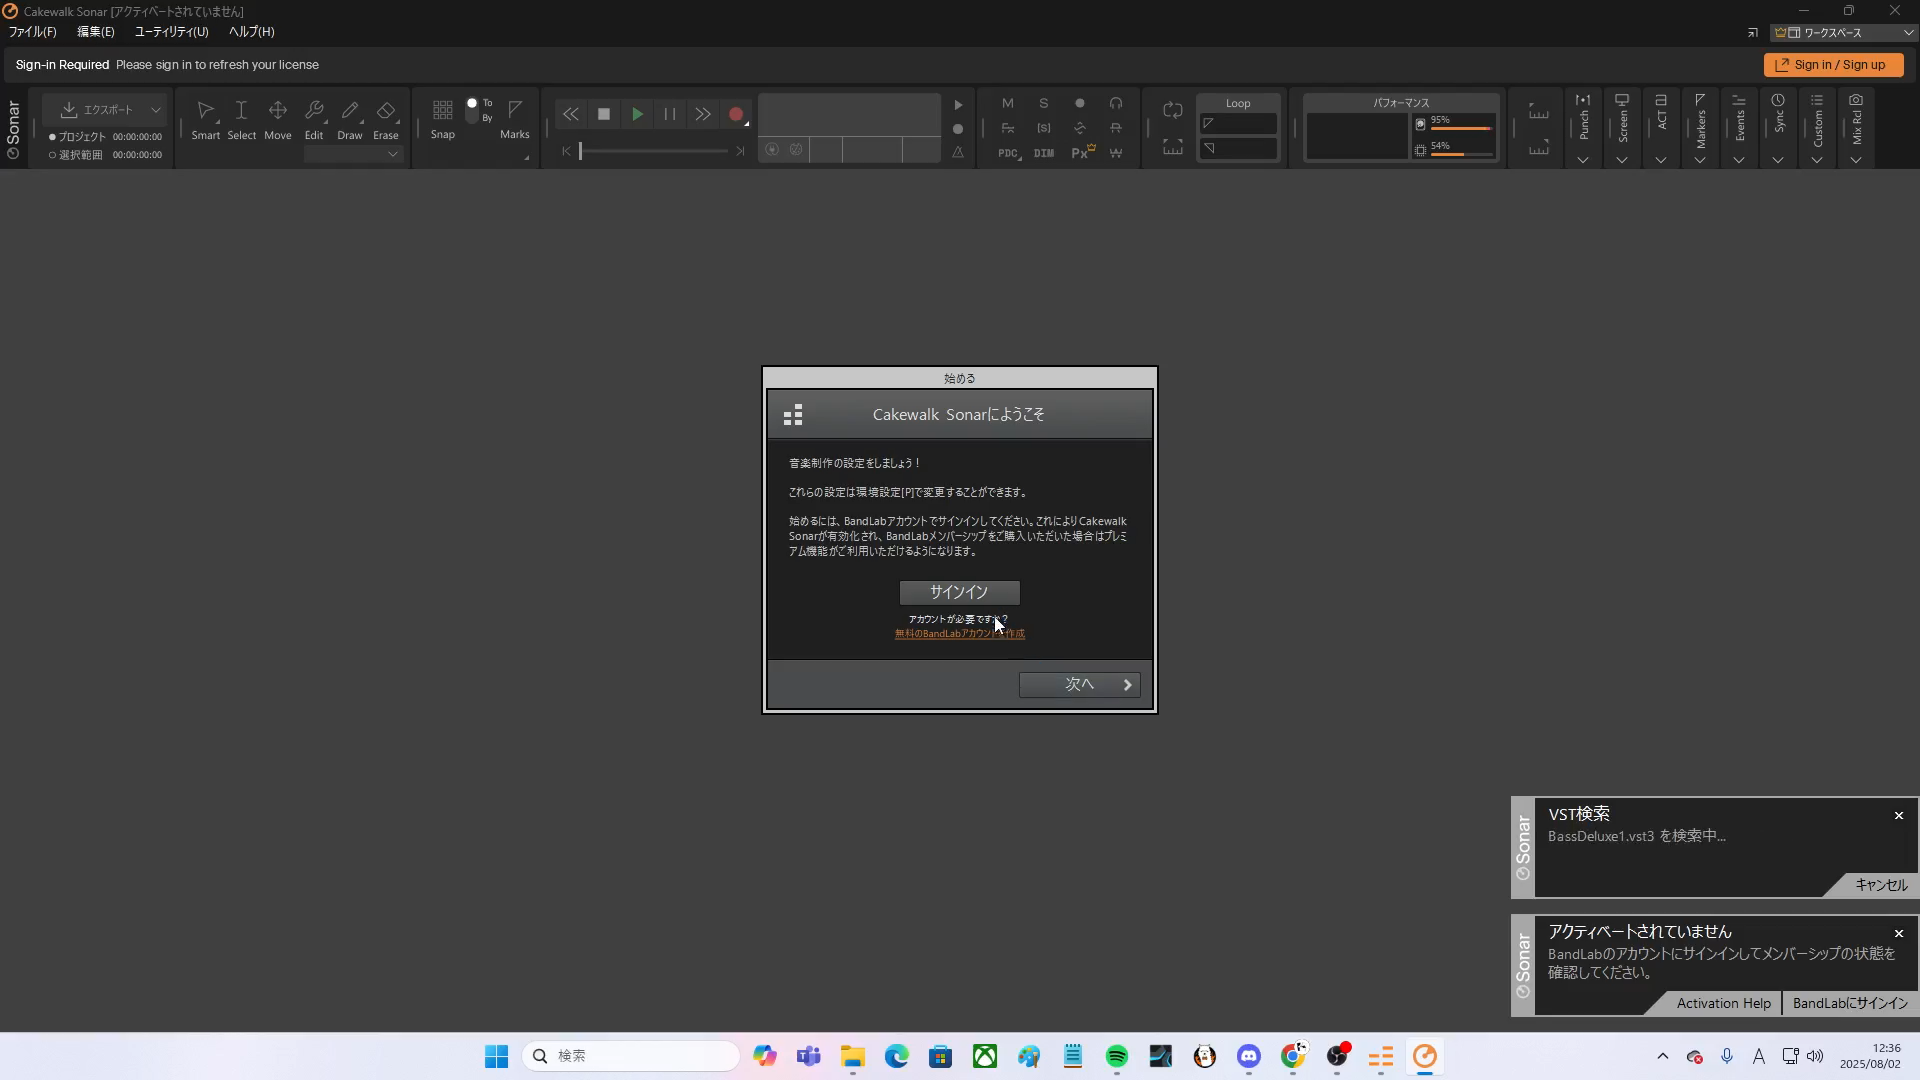Click set loop to selection icon
Image resolution: width=1920 pixels, height=1080 pixels.
pyautogui.click(x=1173, y=148)
